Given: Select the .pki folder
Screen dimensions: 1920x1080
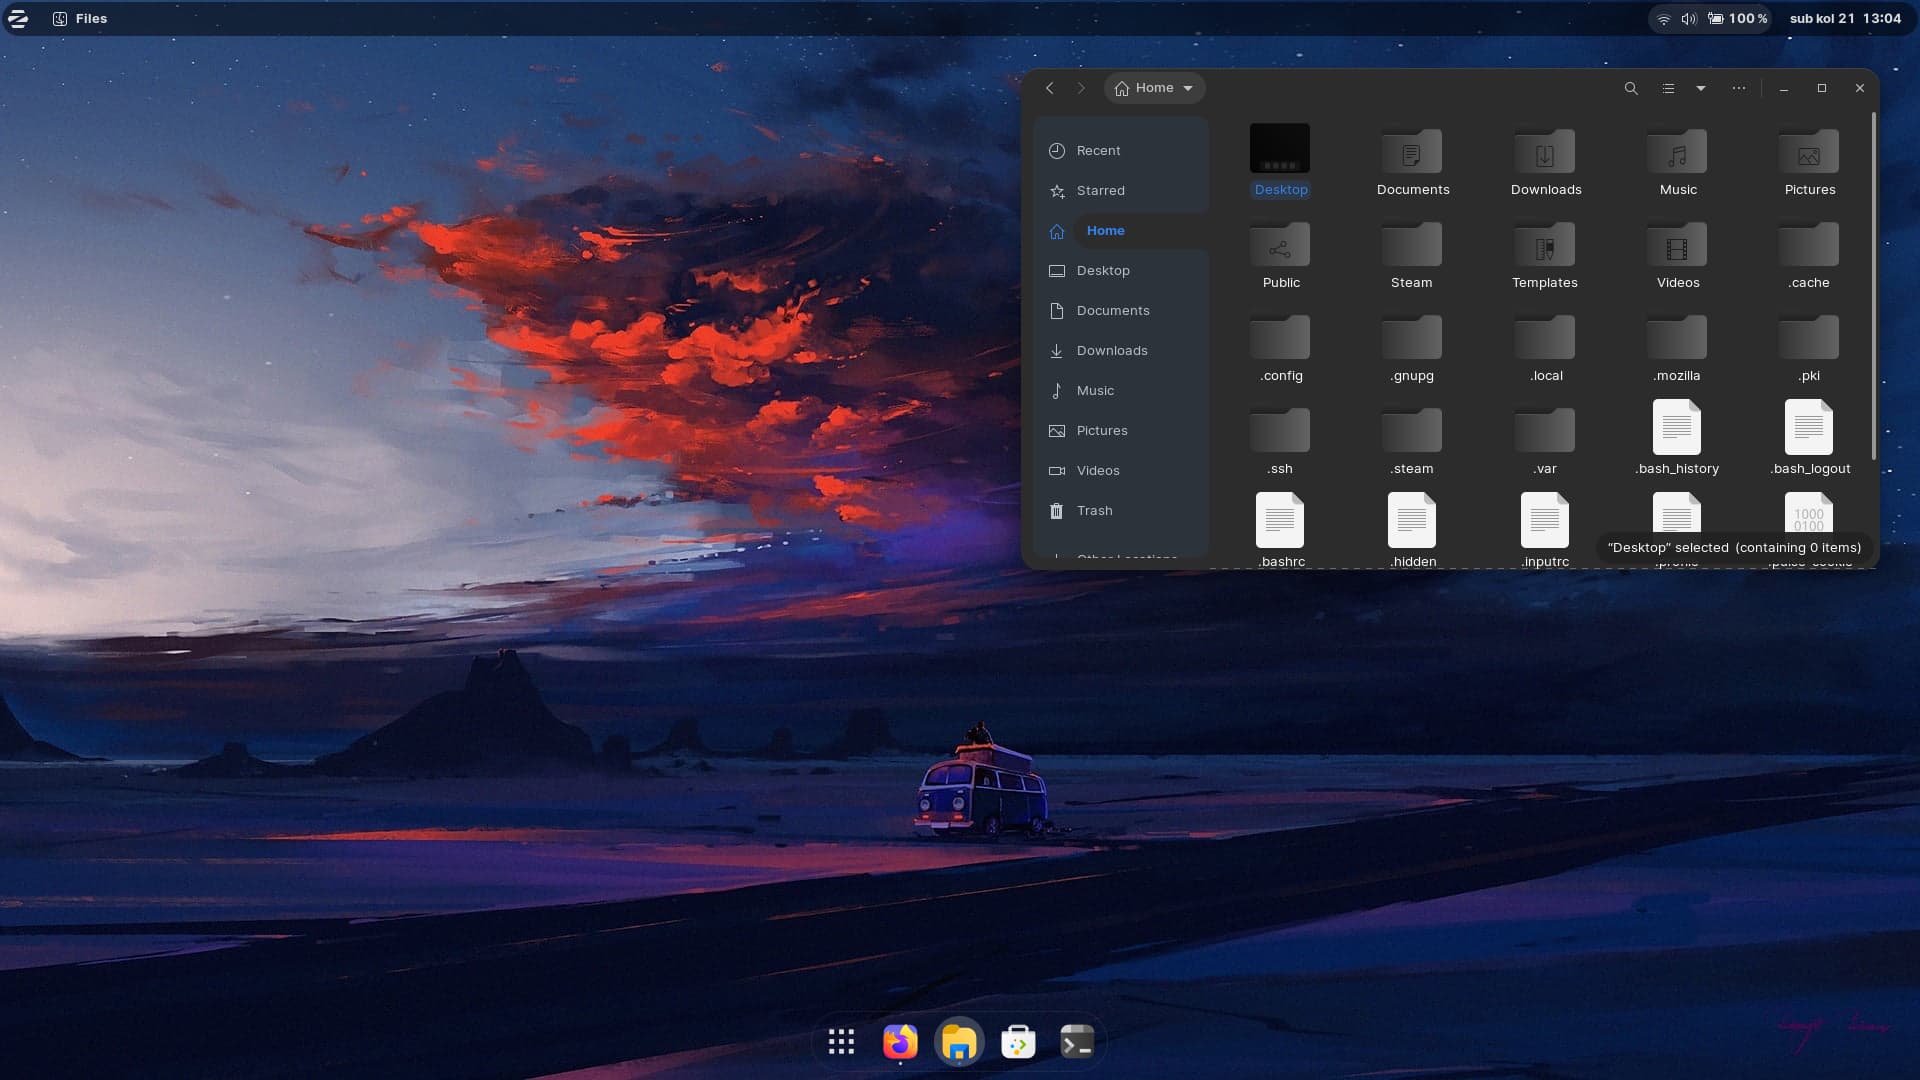Looking at the screenshot, I should click(1809, 338).
